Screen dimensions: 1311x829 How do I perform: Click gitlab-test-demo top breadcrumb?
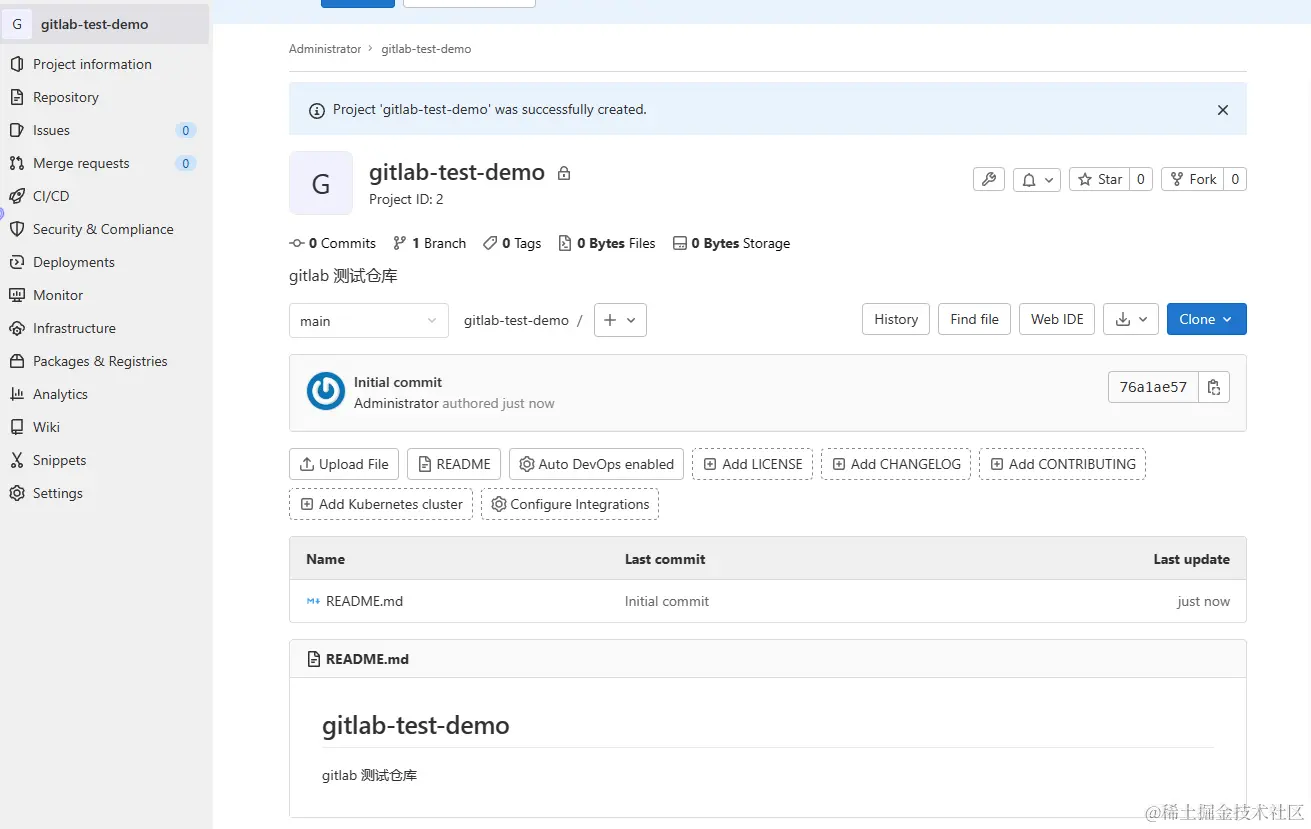tap(426, 49)
